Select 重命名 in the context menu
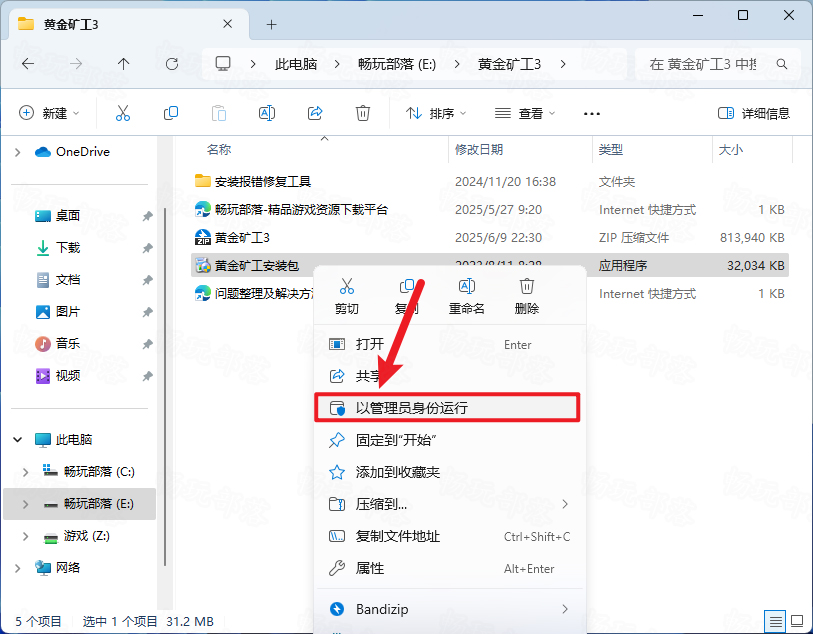813x634 pixels. (467, 296)
